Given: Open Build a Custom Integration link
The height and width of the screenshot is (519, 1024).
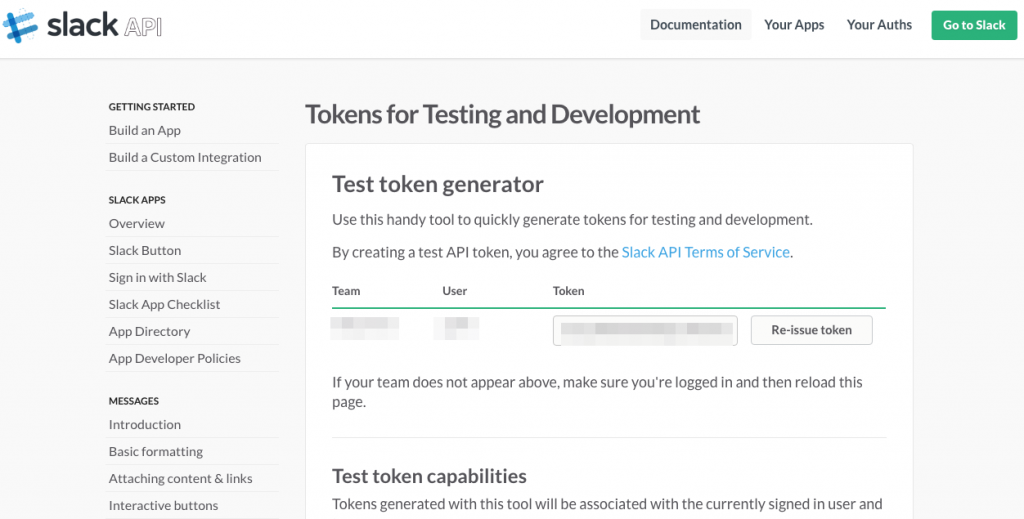Looking at the screenshot, I should tap(185, 157).
